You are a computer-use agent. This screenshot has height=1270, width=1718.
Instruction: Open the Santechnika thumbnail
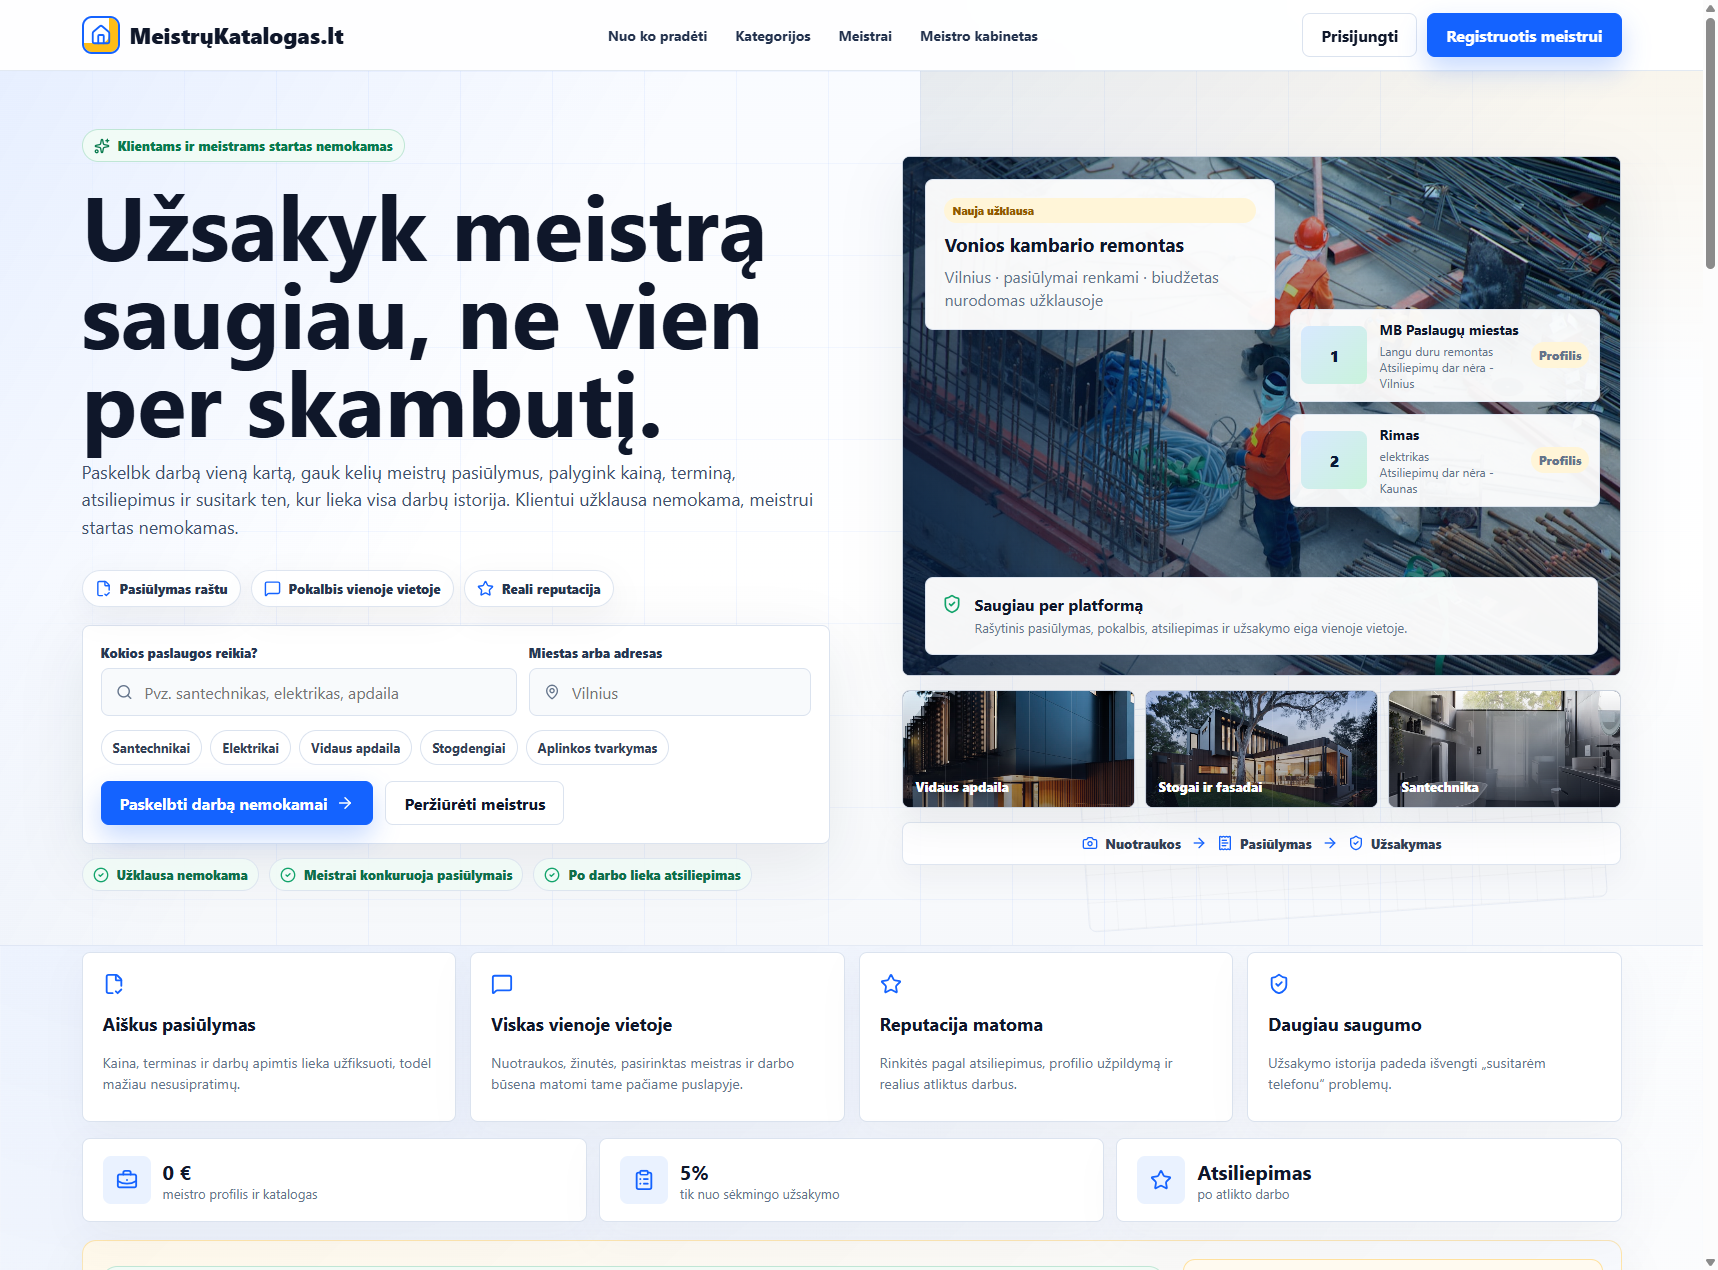click(1504, 749)
